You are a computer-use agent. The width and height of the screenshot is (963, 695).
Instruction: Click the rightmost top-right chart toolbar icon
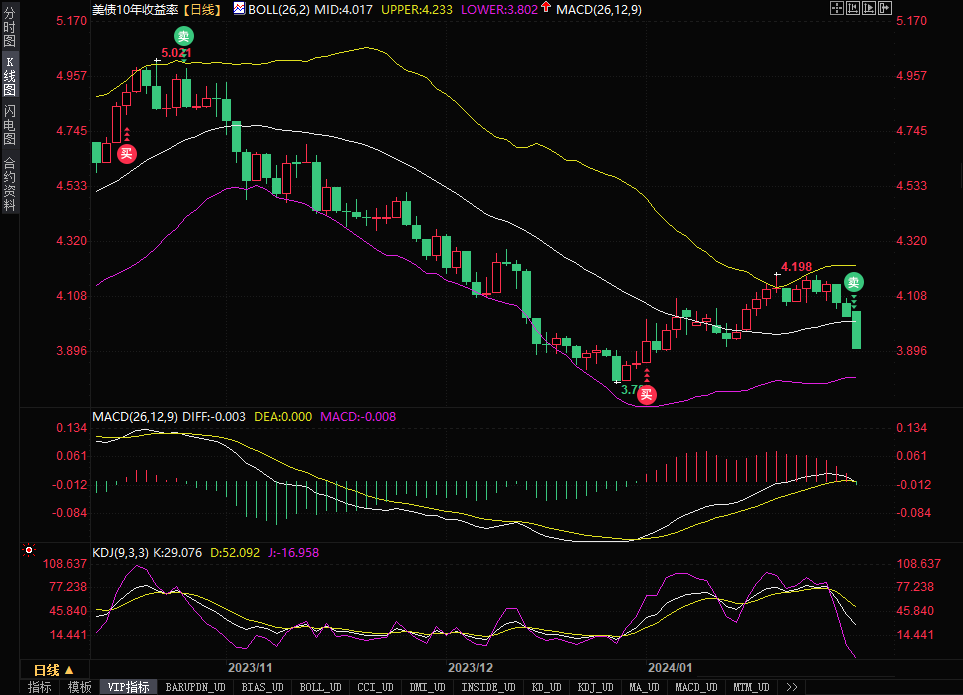tap(883, 8)
